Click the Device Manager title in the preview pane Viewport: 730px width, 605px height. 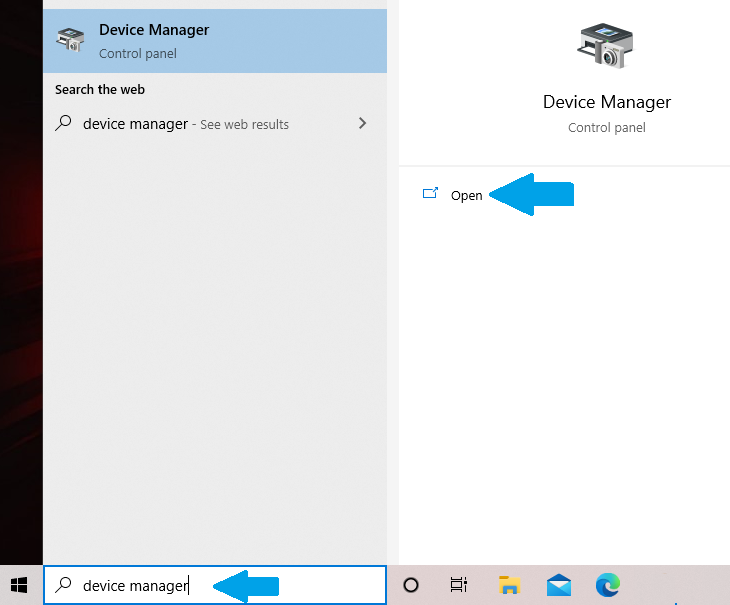click(607, 102)
